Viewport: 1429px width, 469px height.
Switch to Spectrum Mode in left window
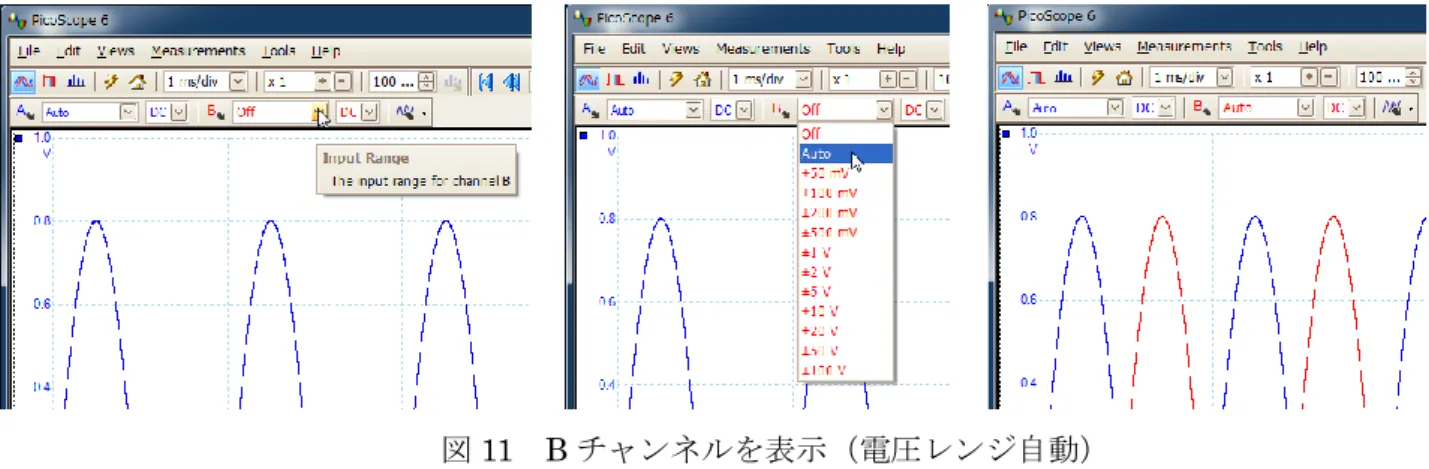[76, 82]
